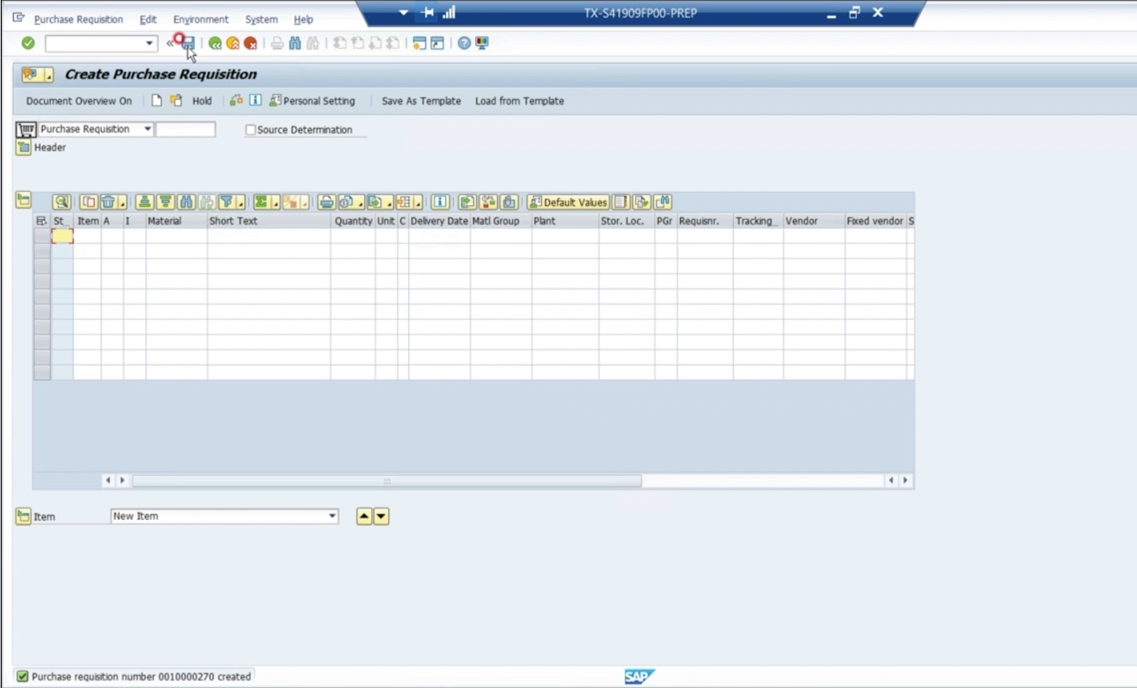The width and height of the screenshot is (1137, 688).
Task: Click Document Overview On button
Action: (79, 101)
